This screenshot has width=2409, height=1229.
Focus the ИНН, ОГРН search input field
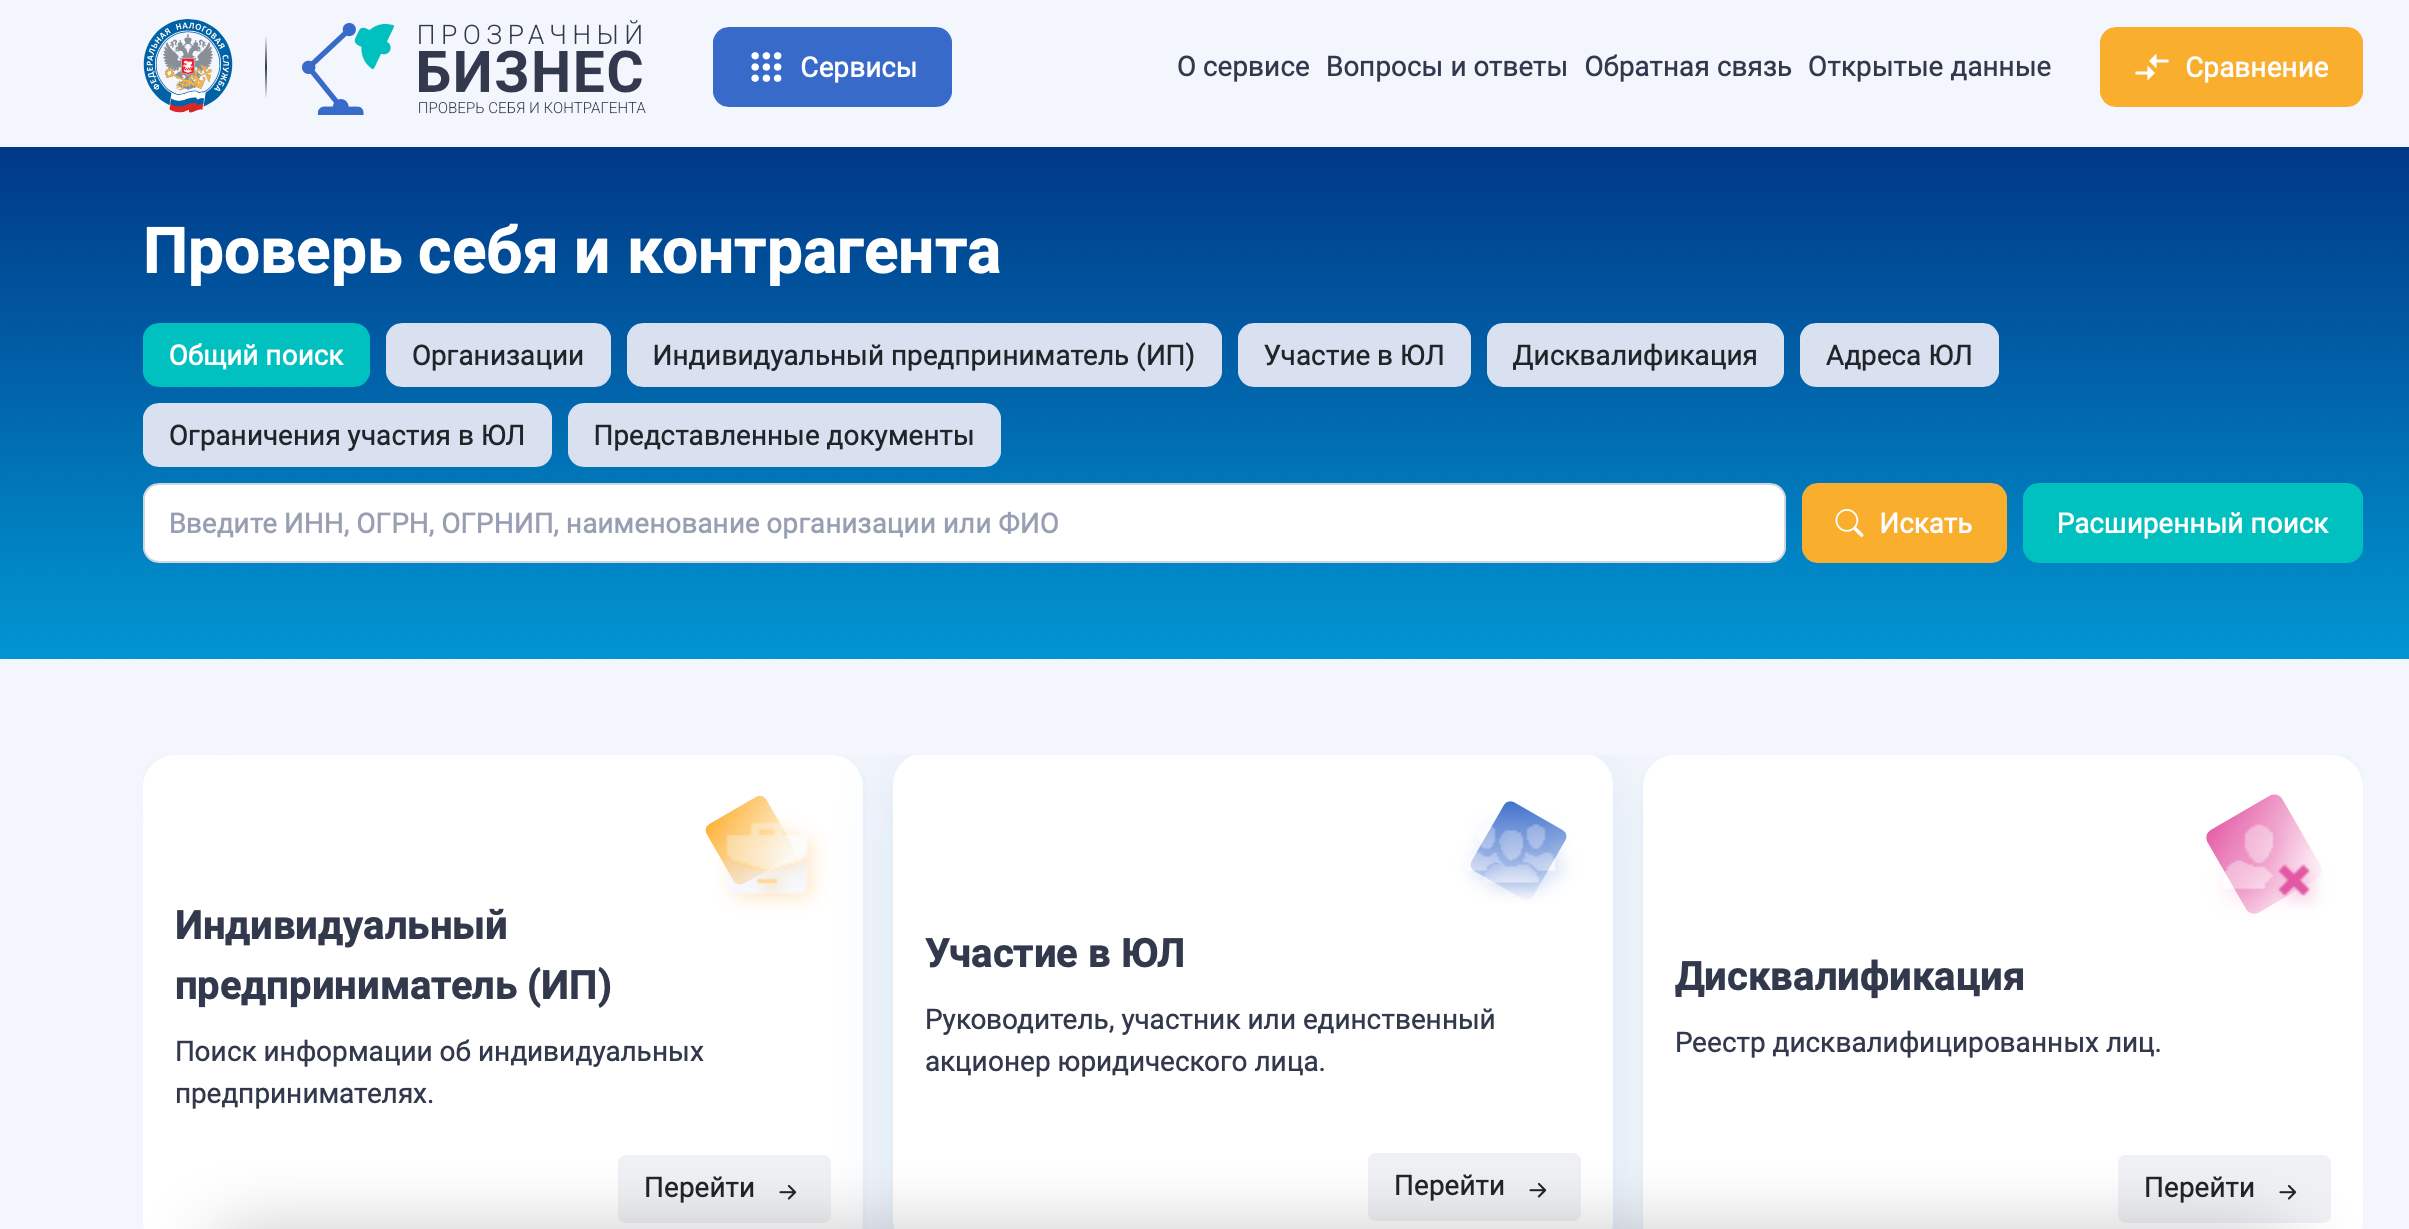point(963,523)
